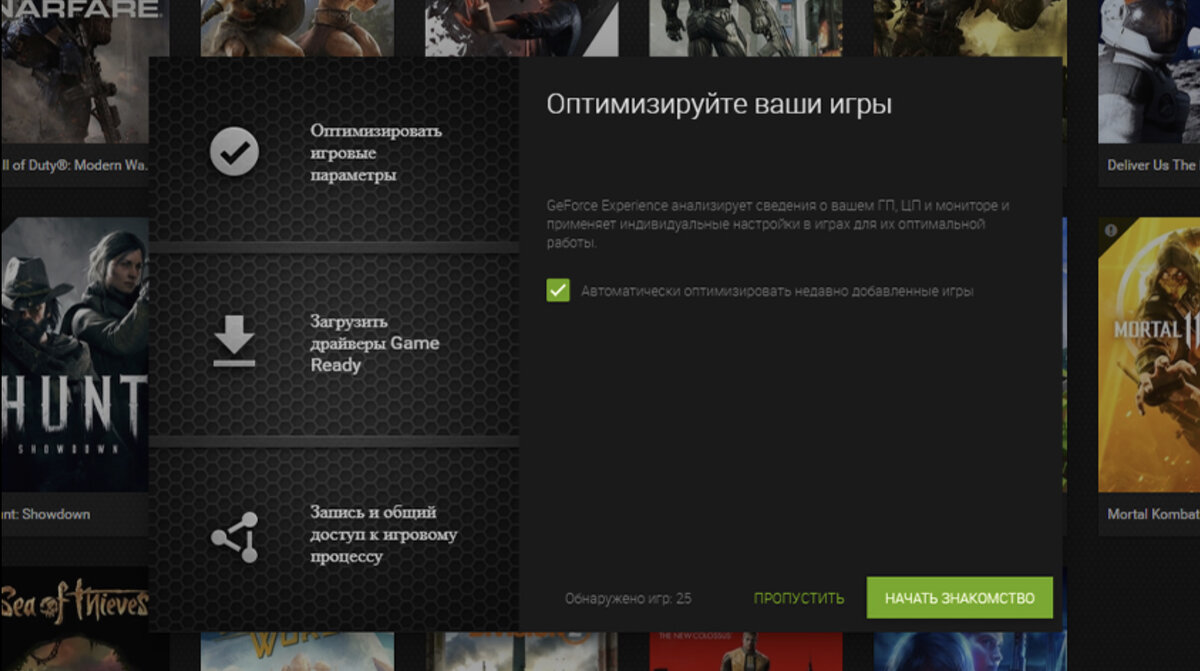The image size is (1200, 671).
Task: Select the 'Оптимизировать игровые параметры' section
Action: pos(334,150)
